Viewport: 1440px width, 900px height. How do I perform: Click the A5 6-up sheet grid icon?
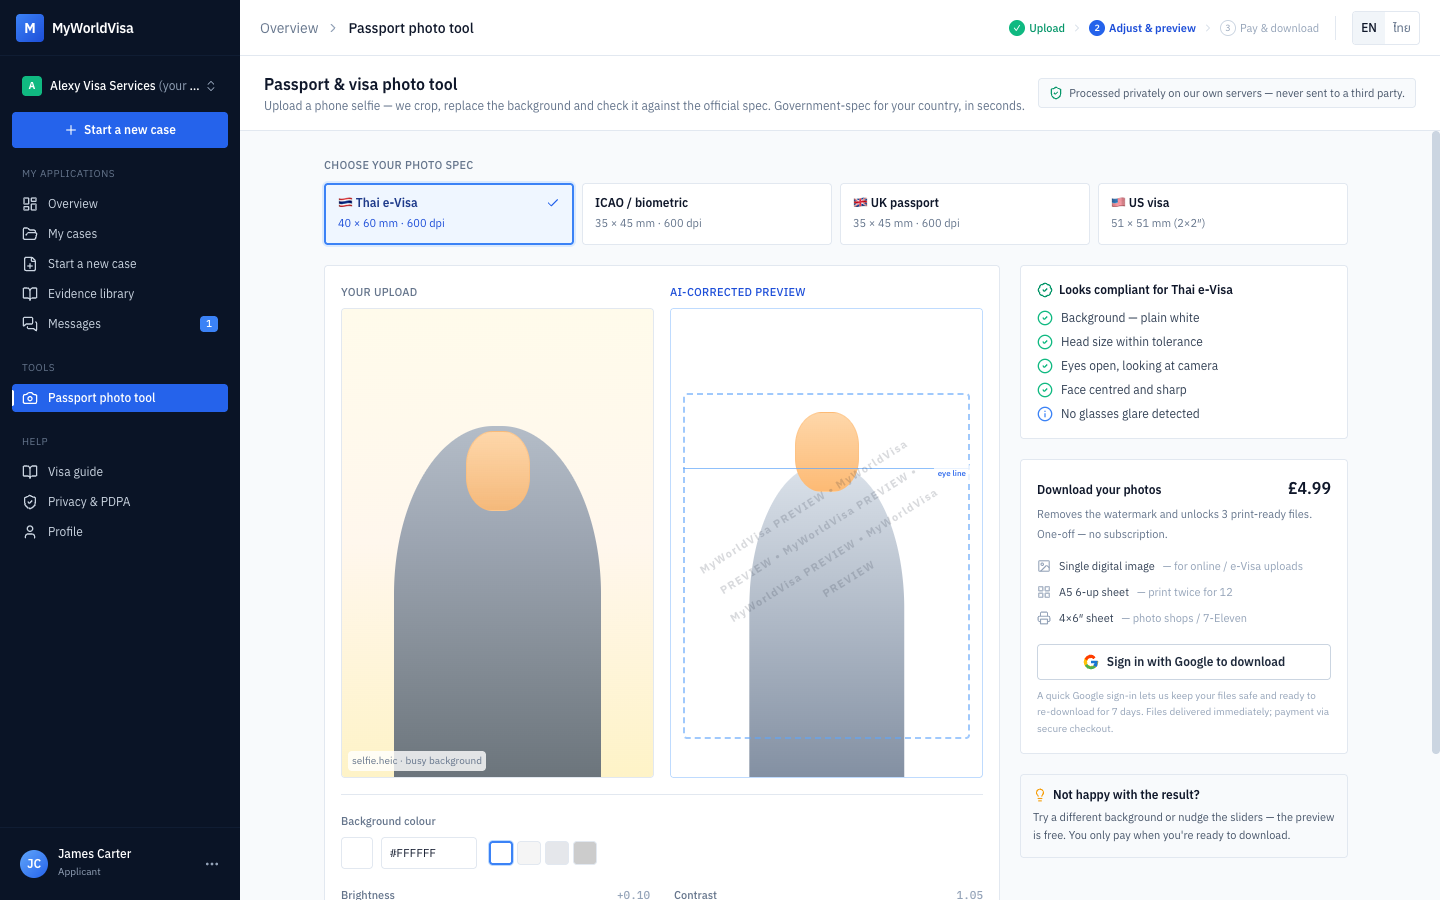[1044, 592]
